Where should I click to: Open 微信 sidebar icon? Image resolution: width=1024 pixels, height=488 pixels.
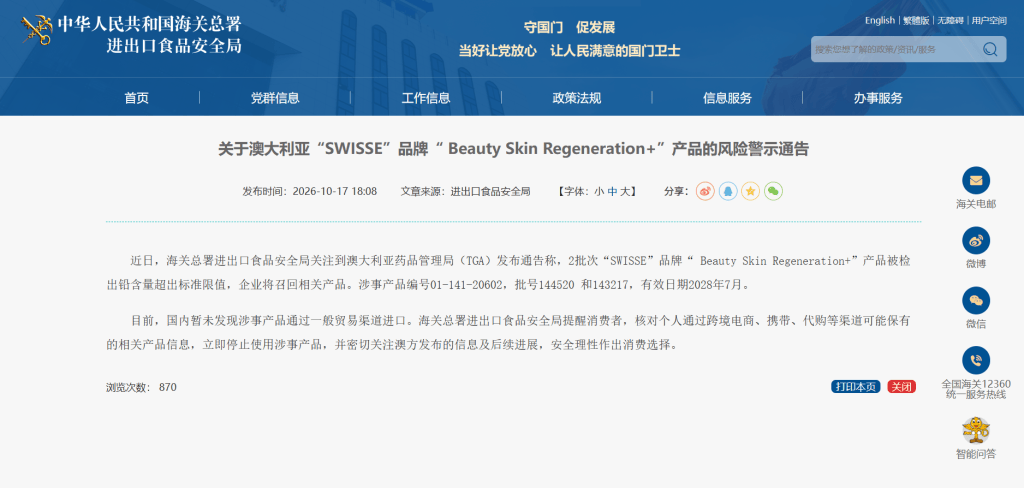coord(976,301)
